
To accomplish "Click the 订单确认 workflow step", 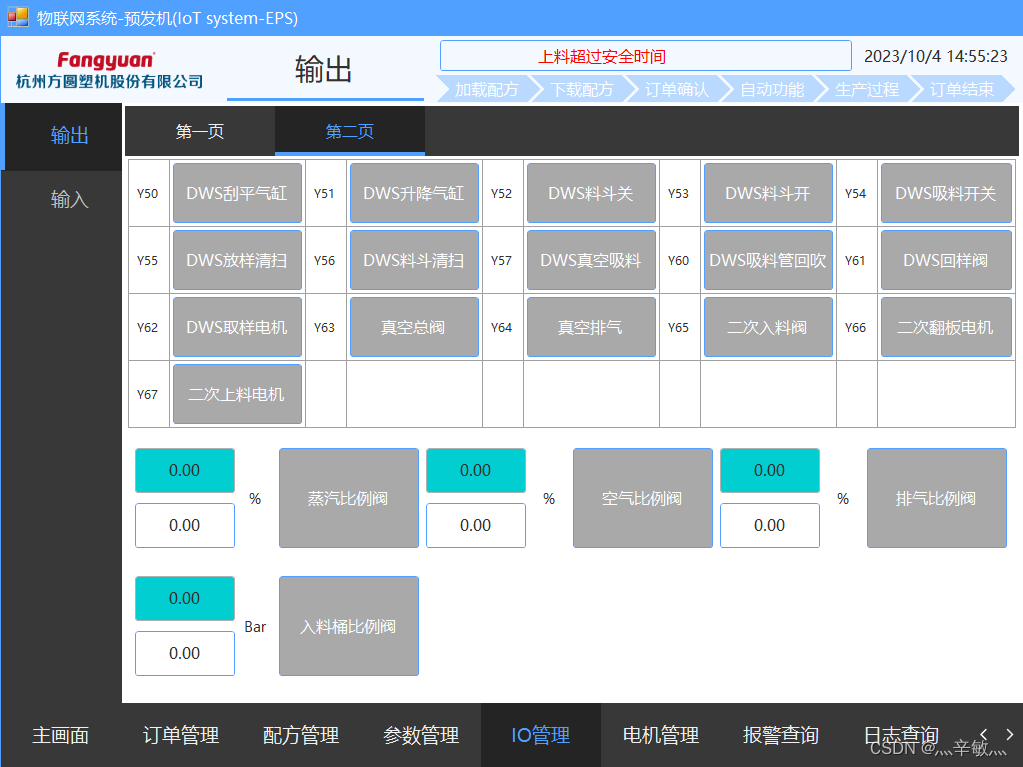I will pos(677,89).
